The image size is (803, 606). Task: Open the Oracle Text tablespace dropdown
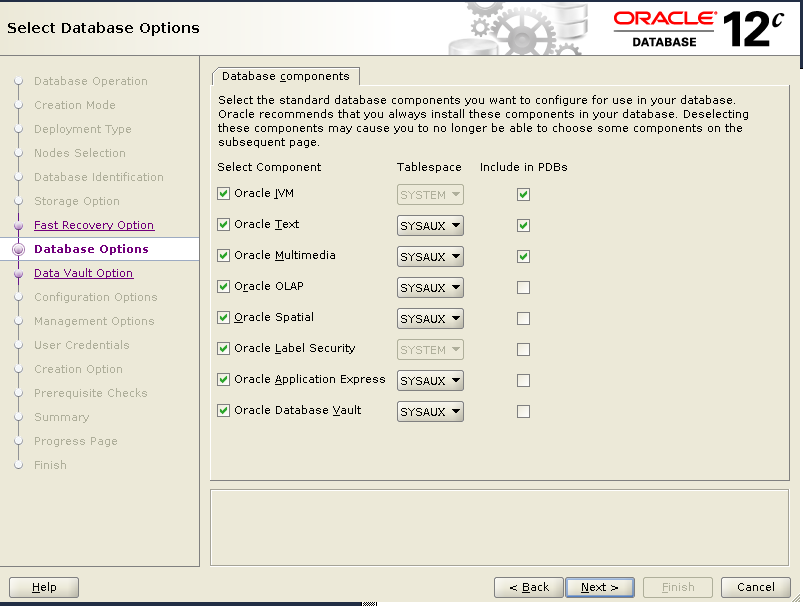point(430,226)
